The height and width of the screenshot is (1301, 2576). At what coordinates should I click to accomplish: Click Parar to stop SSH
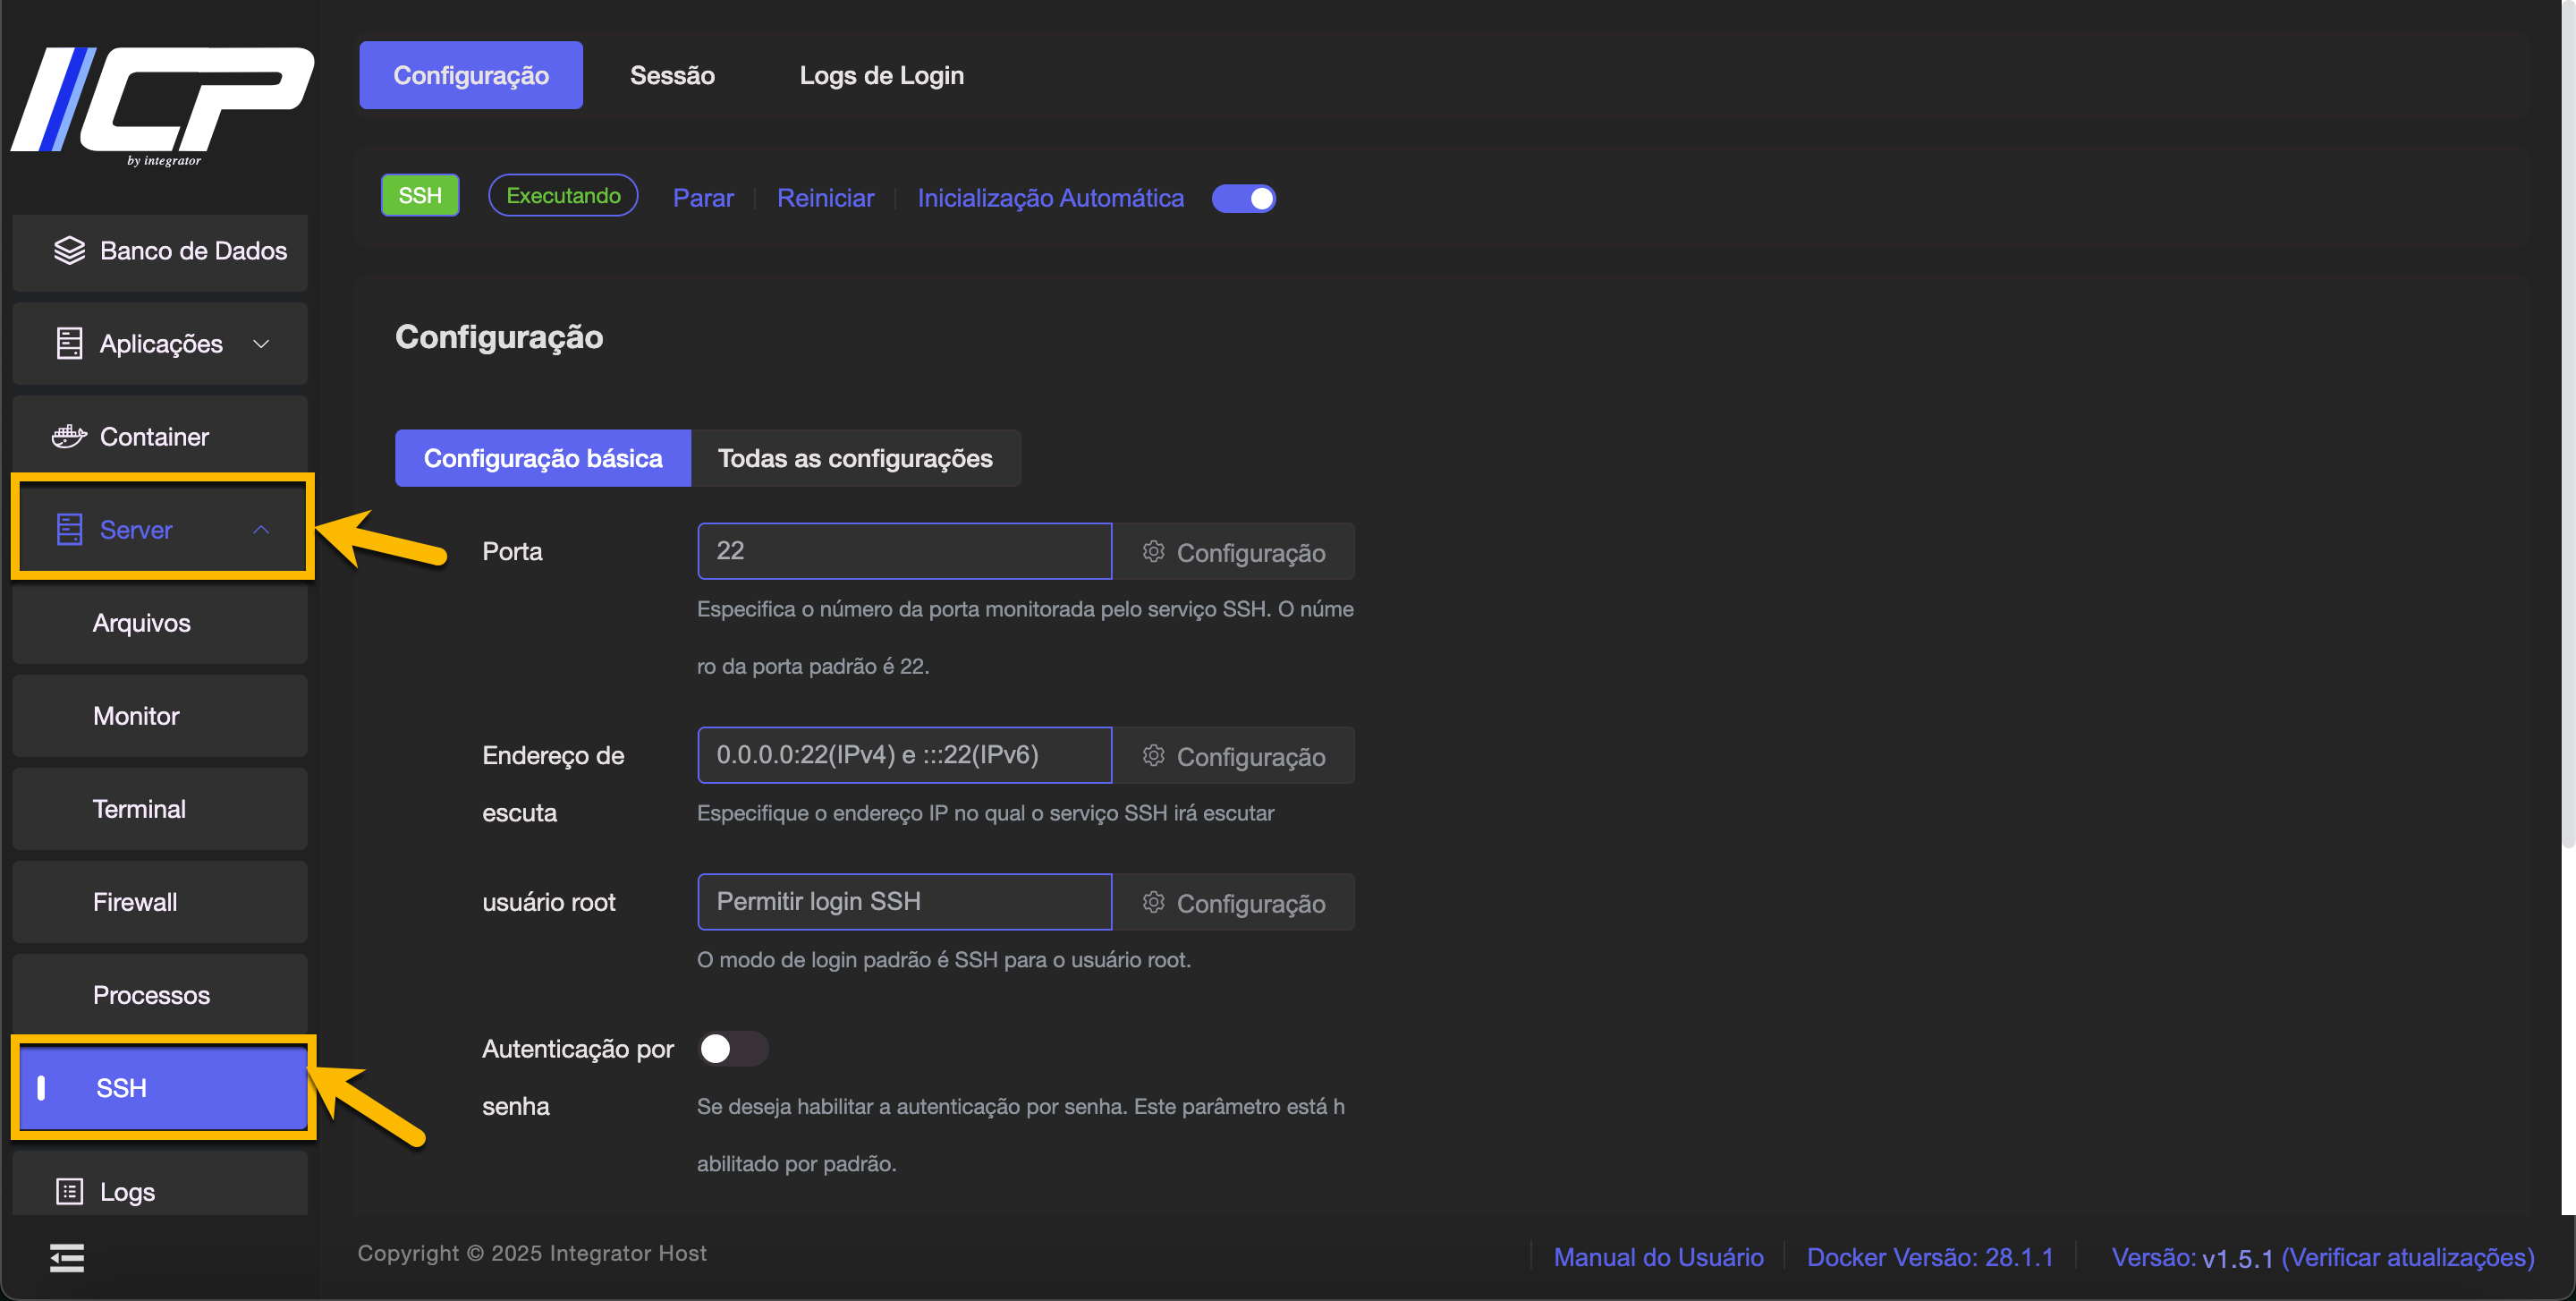tap(703, 198)
